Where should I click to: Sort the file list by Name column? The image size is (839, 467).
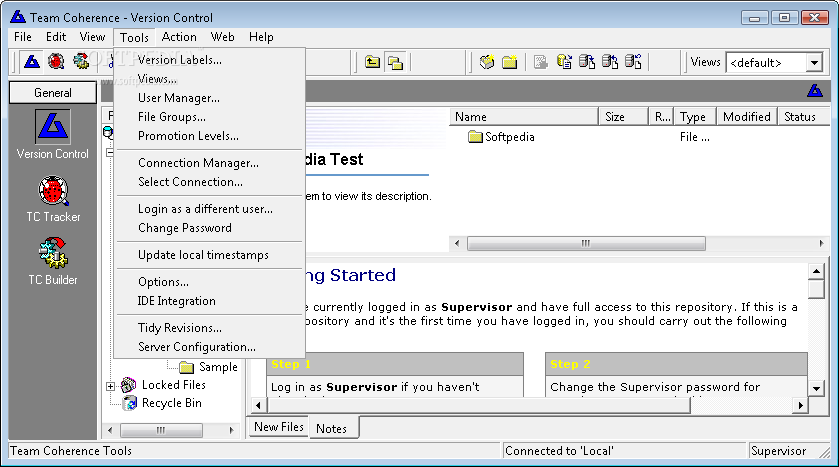click(523, 117)
